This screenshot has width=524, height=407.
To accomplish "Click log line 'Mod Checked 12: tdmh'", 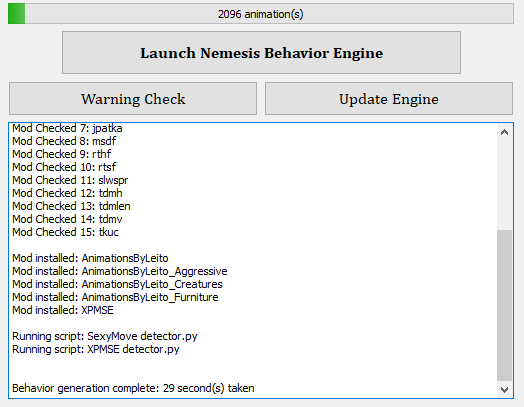I will [x=68, y=193].
